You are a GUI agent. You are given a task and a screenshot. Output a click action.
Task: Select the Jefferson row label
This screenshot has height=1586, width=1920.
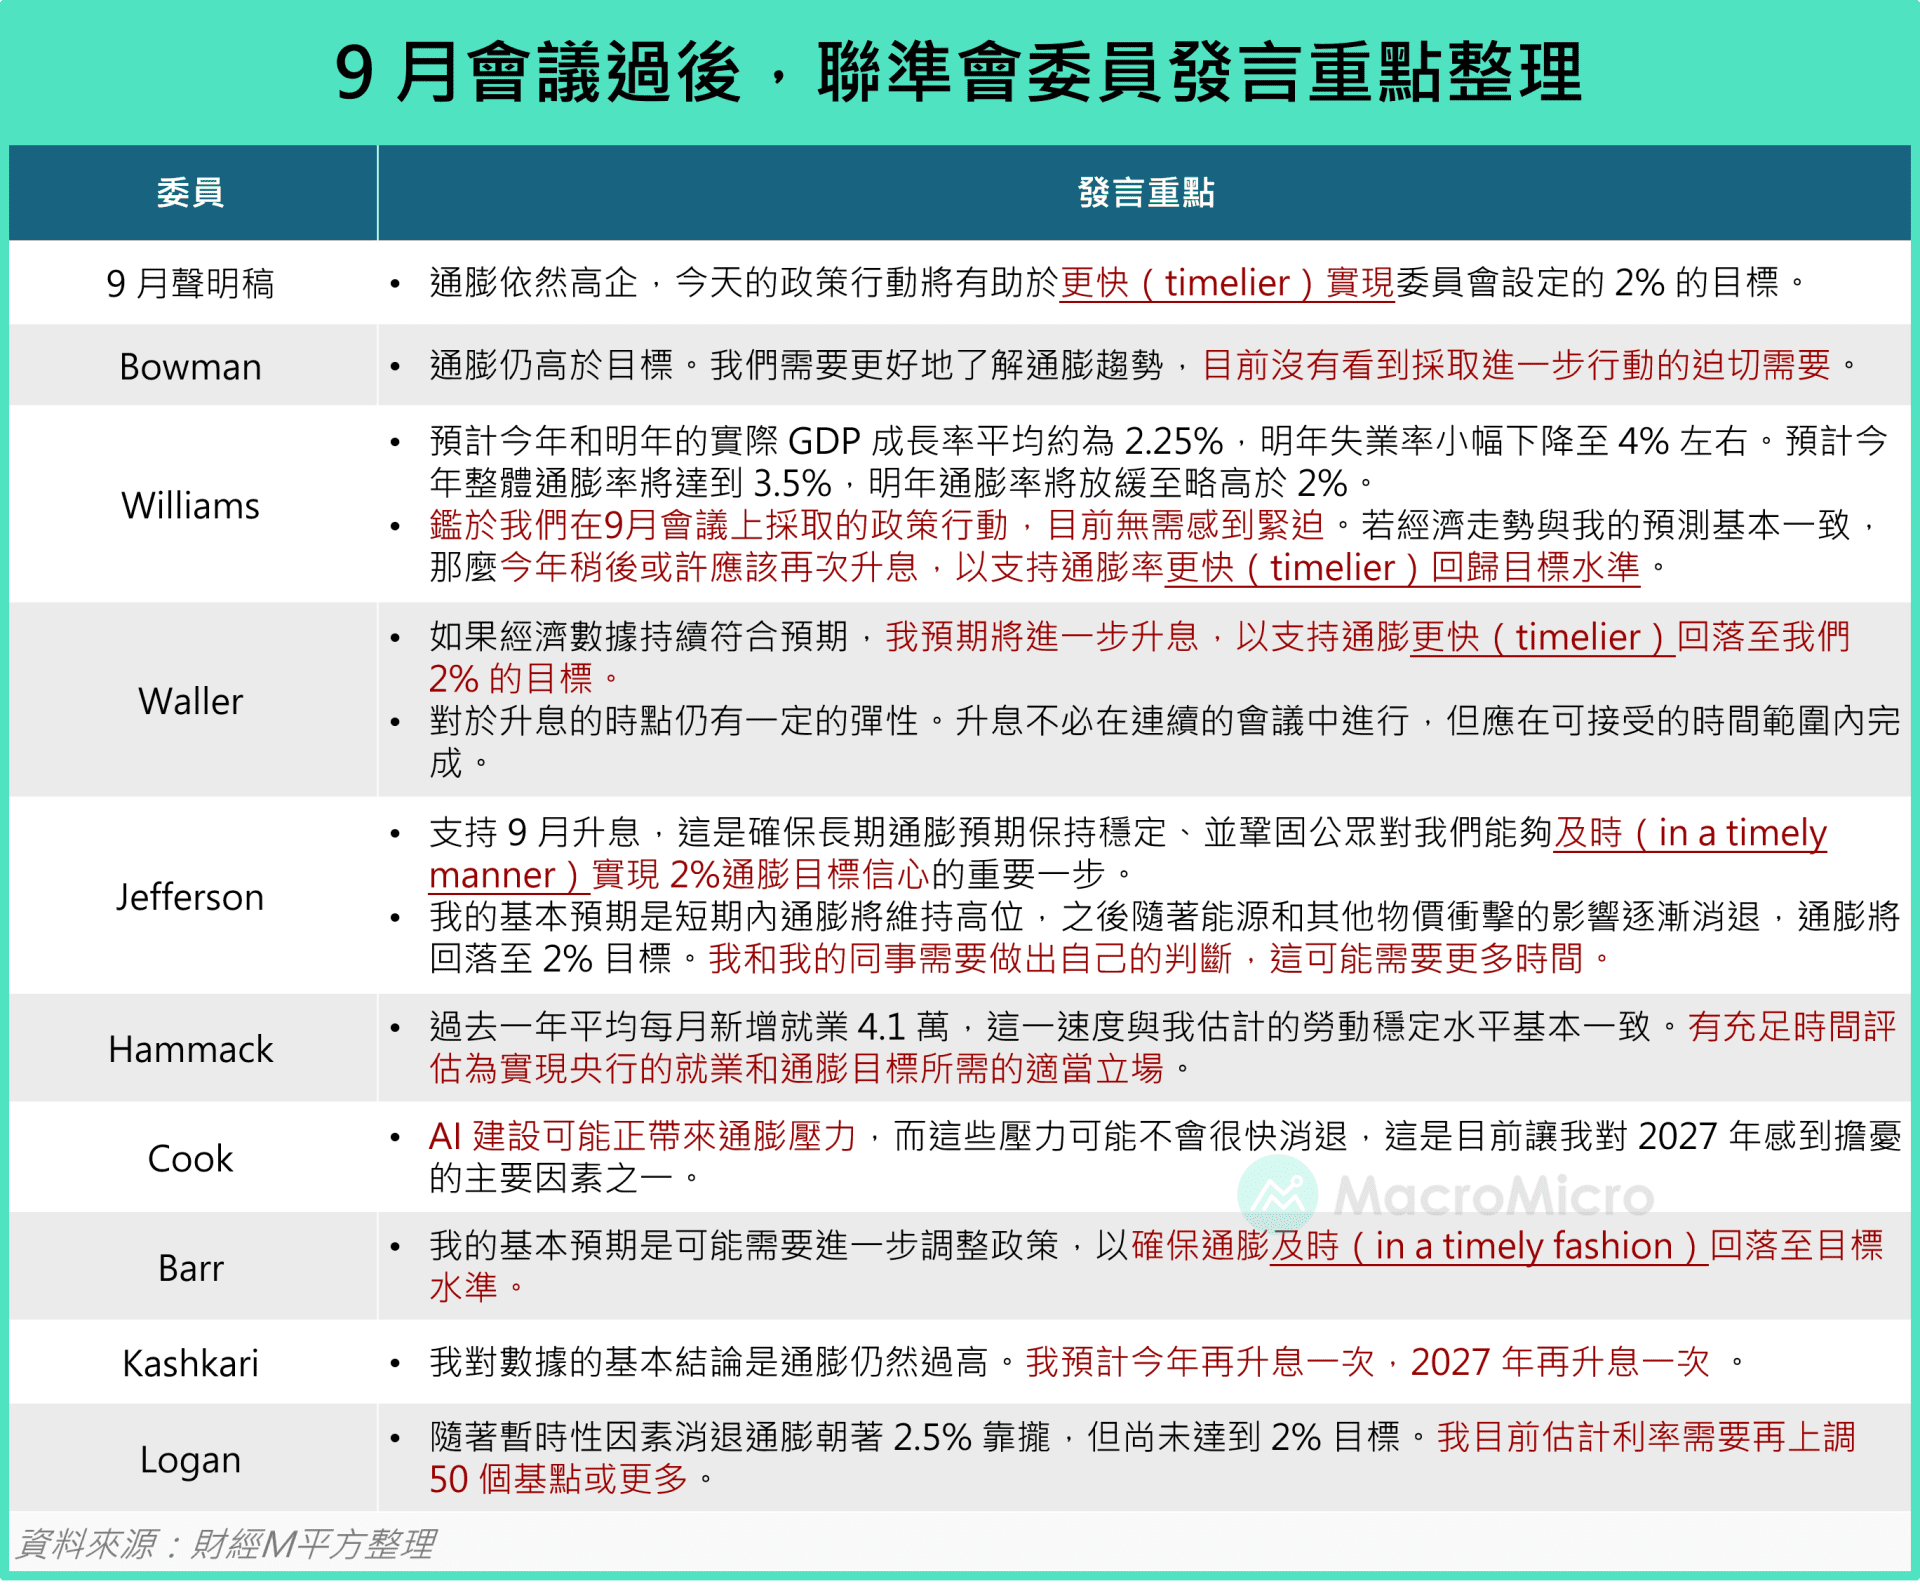tap(190, 897)
